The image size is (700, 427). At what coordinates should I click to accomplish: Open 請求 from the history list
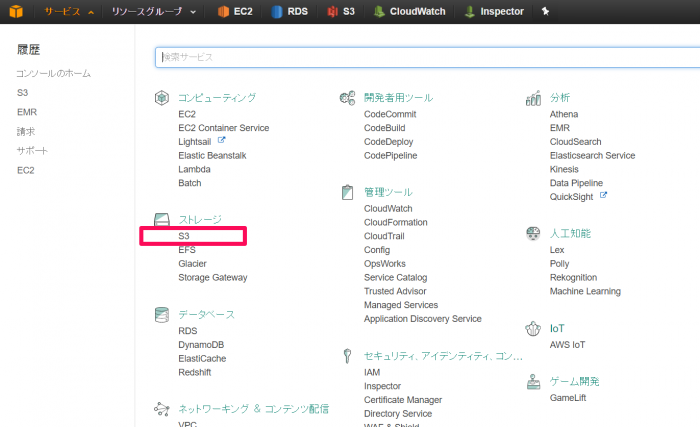(x=25, y=131)
